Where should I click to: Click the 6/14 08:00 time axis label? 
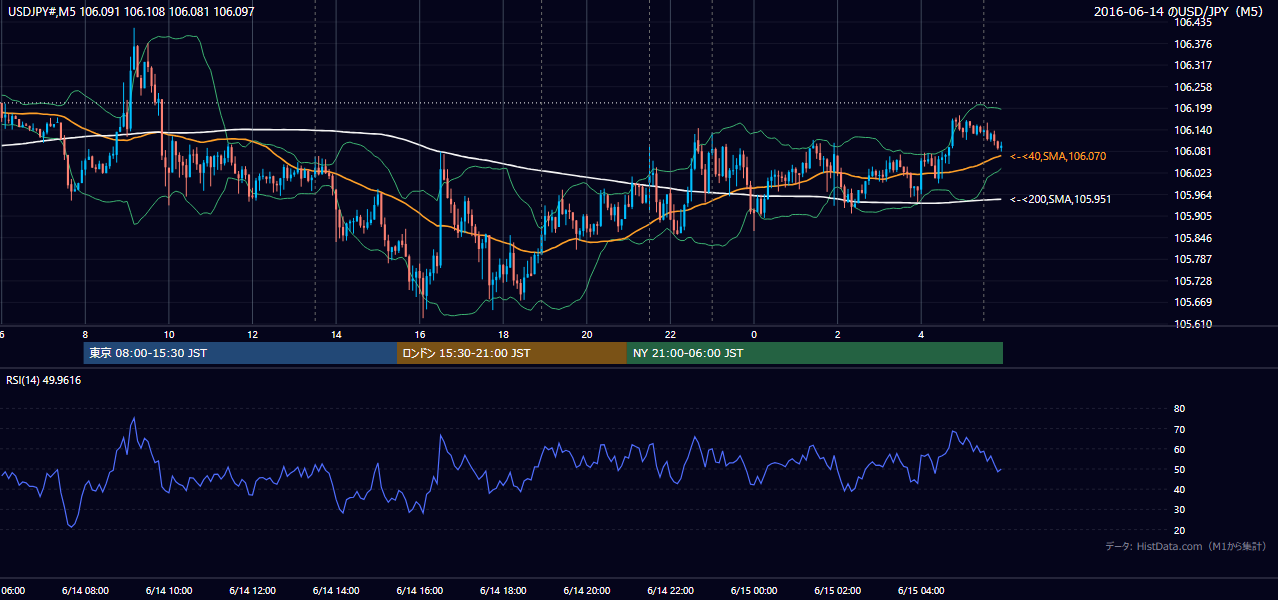(85, 591)
